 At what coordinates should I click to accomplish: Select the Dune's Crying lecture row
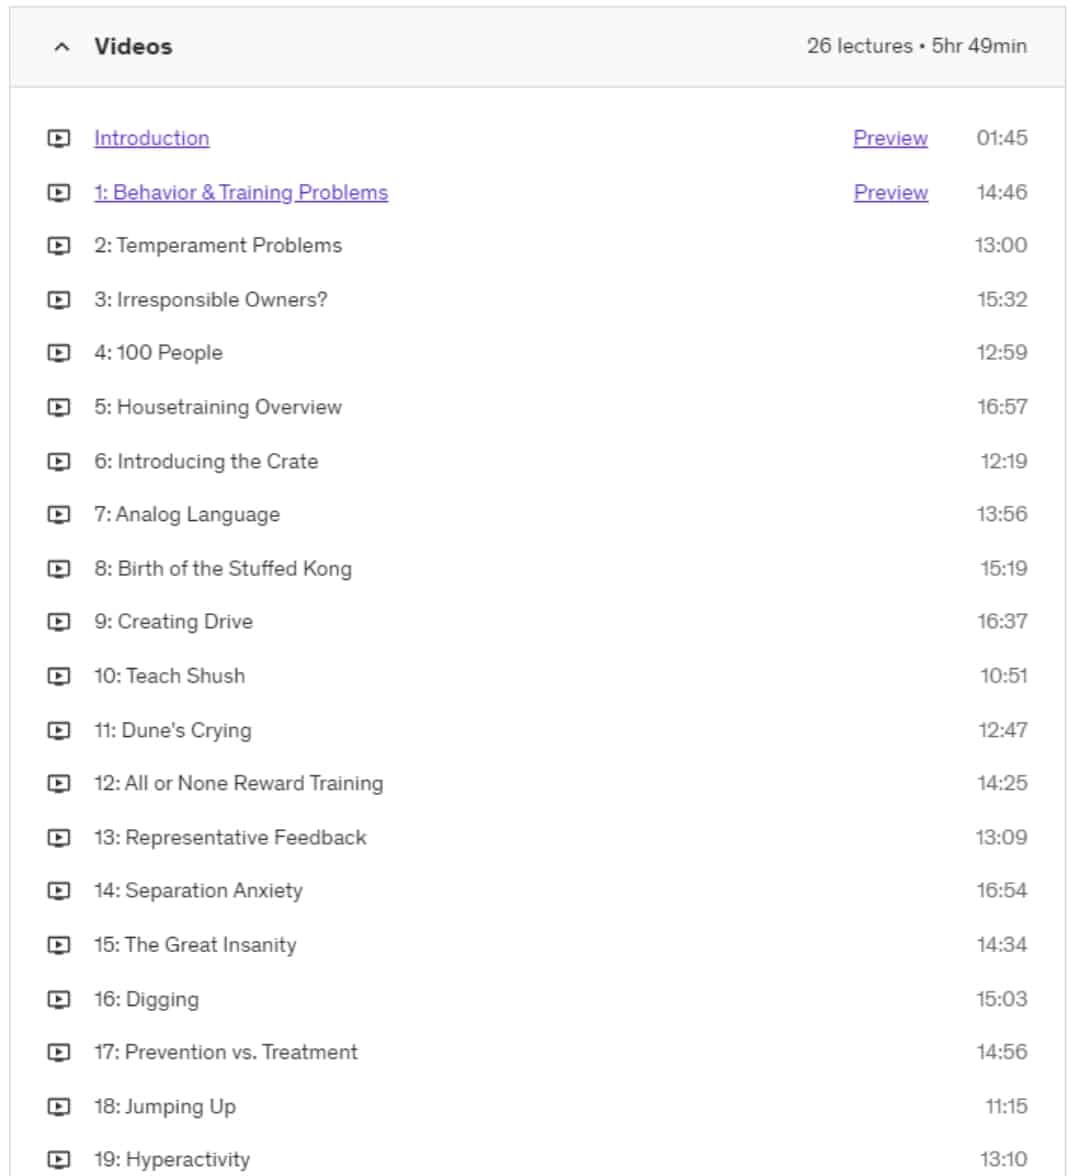(537, 730)
